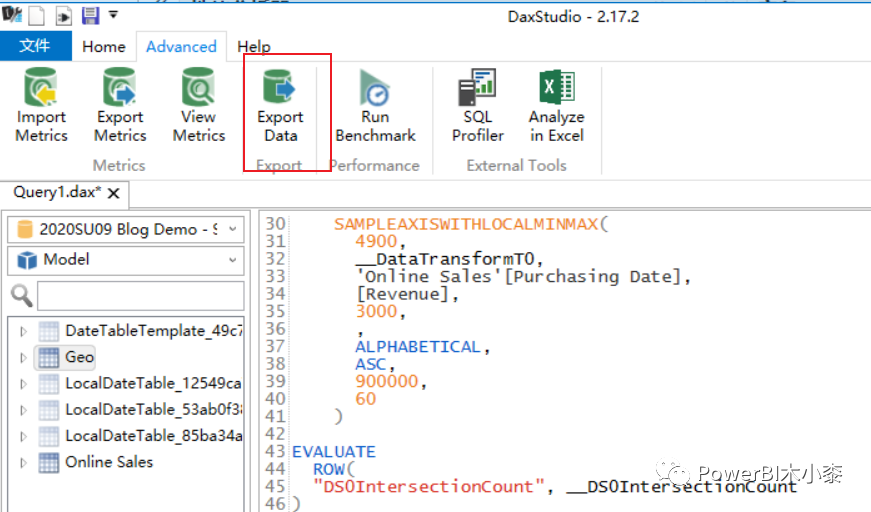The image size is (871, 512).
Task: Switch to the Home ribbon tab
Action: click(x=104, y=47)
